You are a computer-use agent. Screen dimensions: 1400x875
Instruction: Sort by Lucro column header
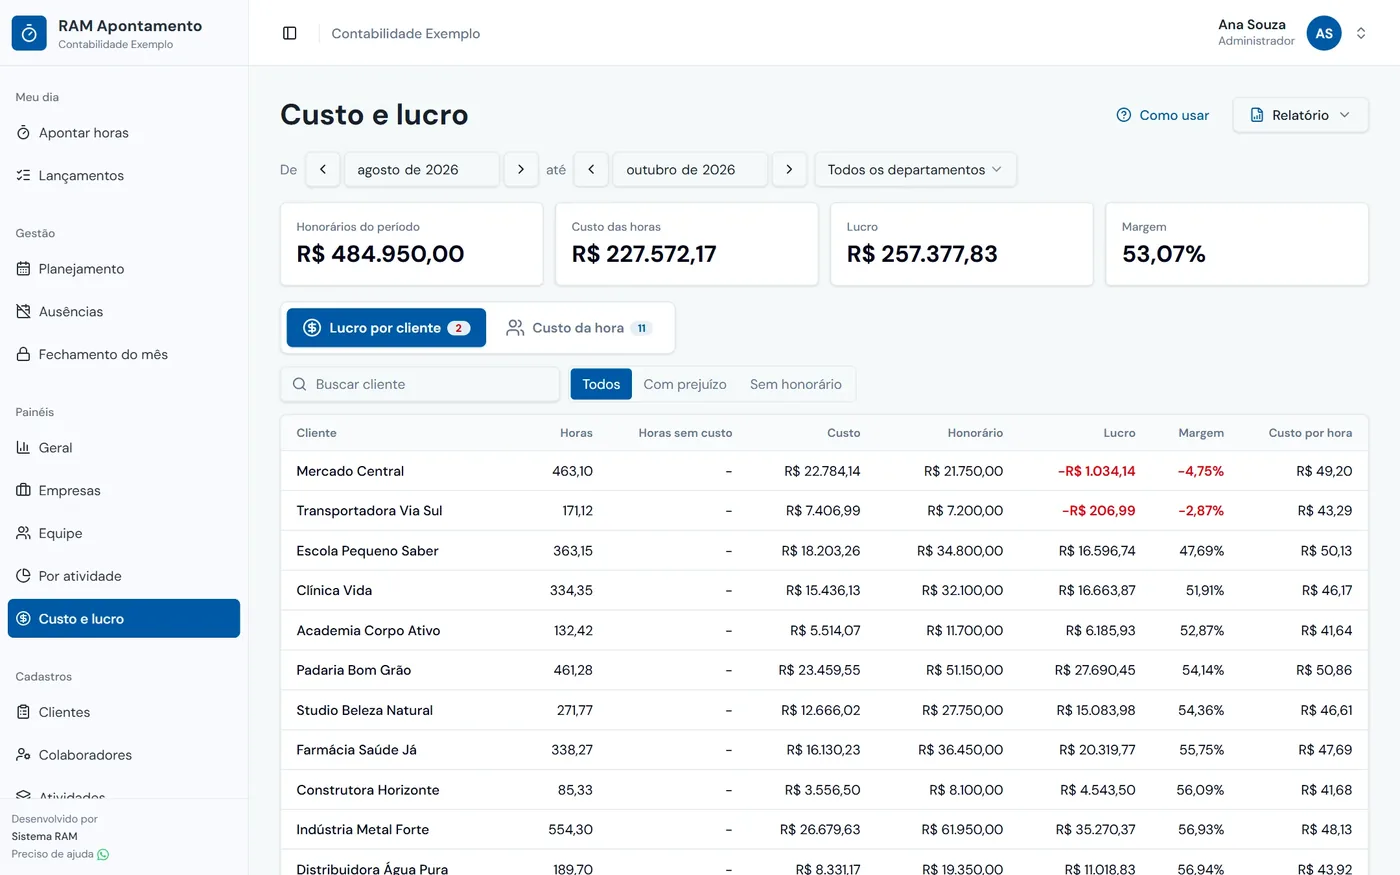[x=1119, y=433]
